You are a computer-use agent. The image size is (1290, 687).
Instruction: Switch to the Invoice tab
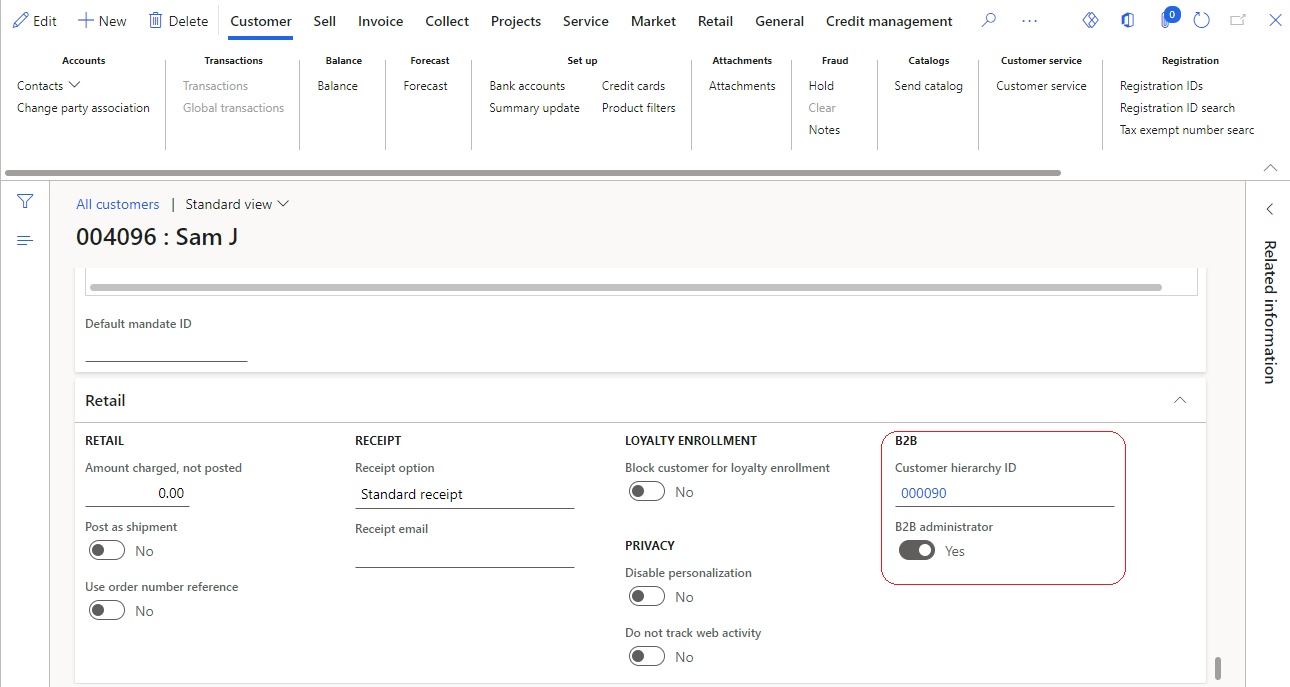[381, 21]
